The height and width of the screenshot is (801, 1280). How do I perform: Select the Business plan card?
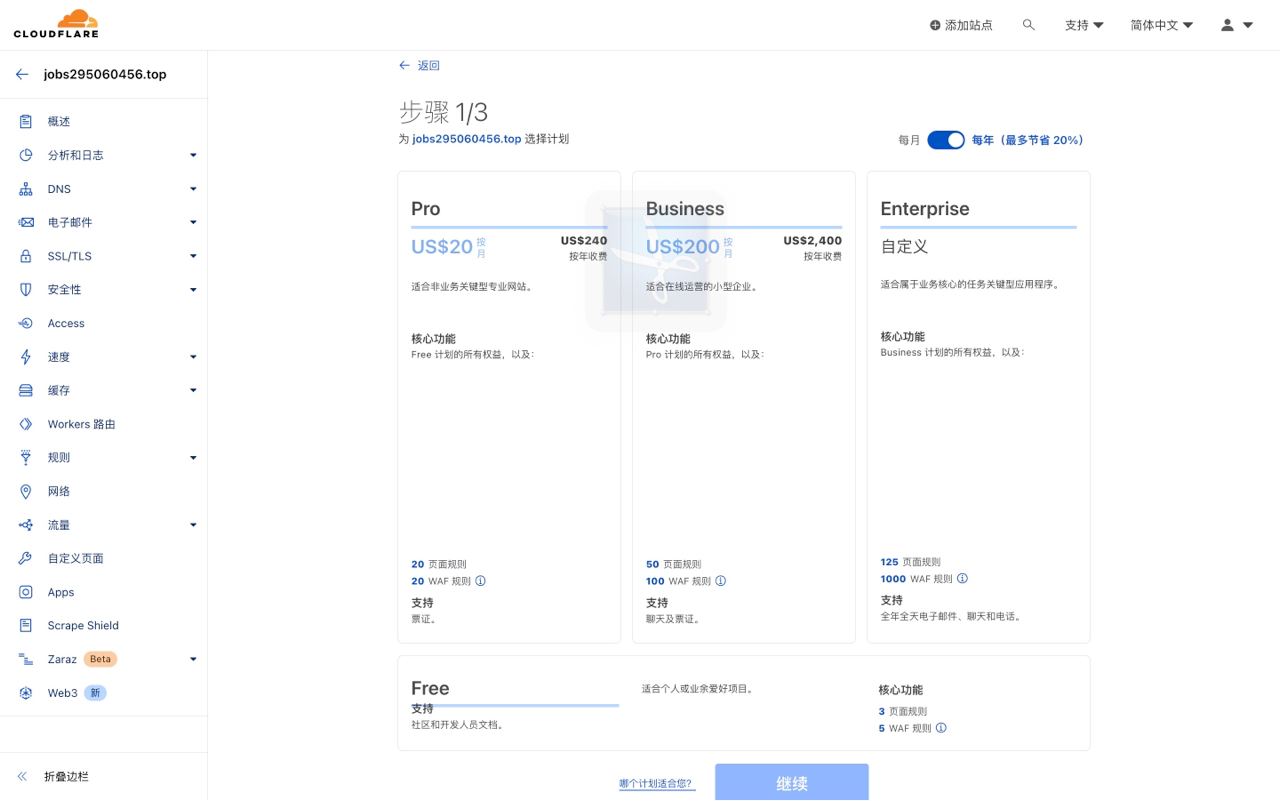tap(744, 407)
